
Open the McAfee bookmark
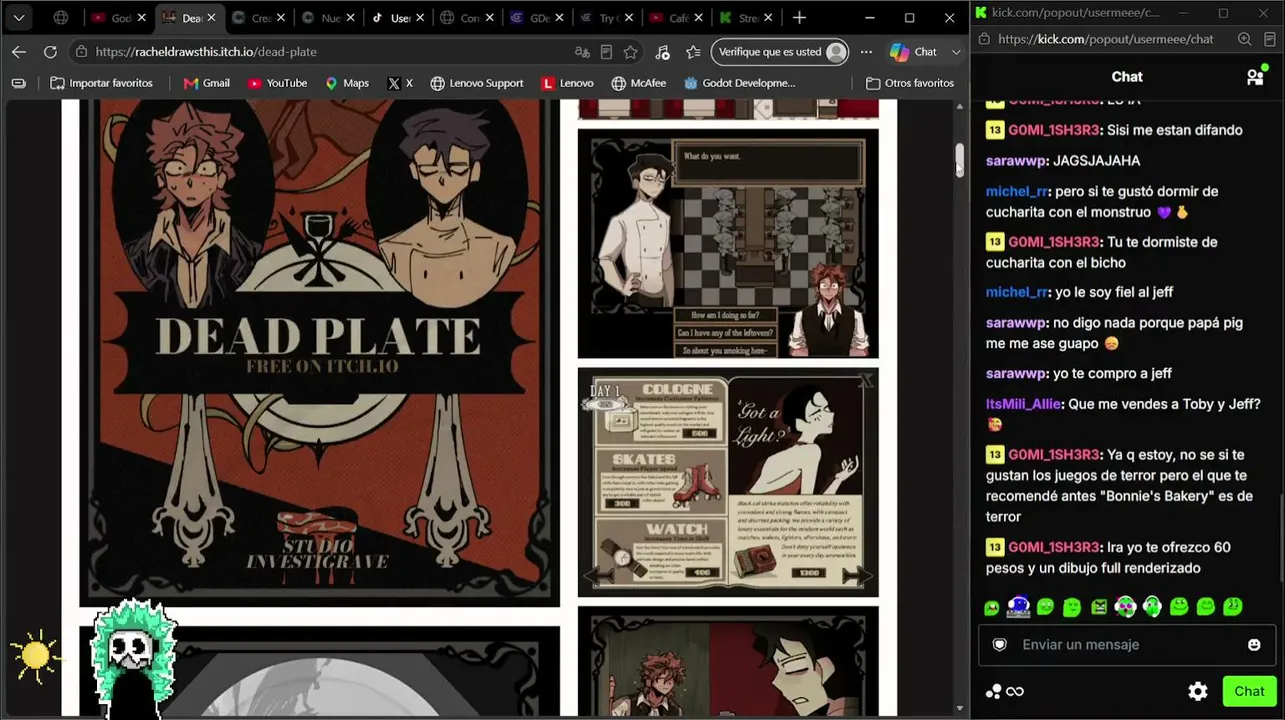click(639, 83)
